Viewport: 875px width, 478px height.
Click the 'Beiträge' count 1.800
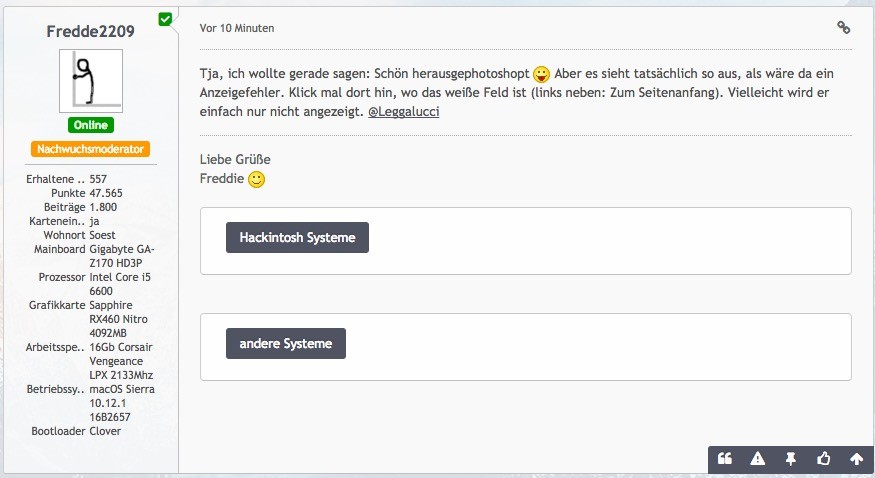pyautogui.click(x=103, y=207)
